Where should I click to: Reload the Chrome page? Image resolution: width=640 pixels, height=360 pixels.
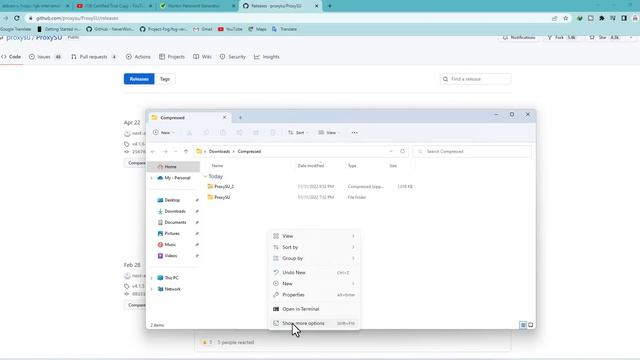click(x=17, y=18)
